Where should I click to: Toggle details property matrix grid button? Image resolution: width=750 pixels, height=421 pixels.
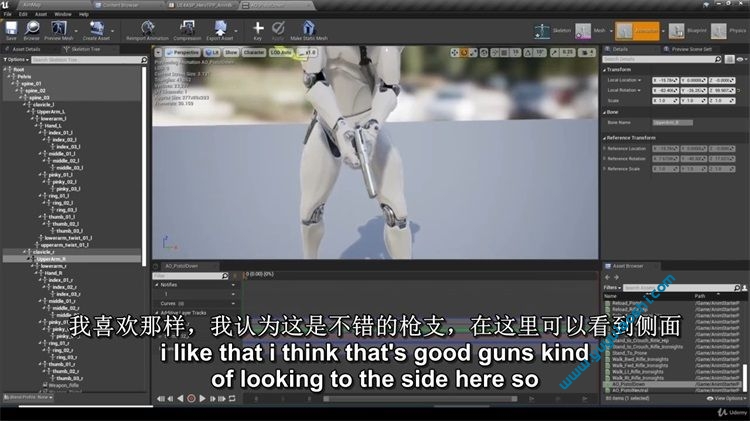pos(729,59)
